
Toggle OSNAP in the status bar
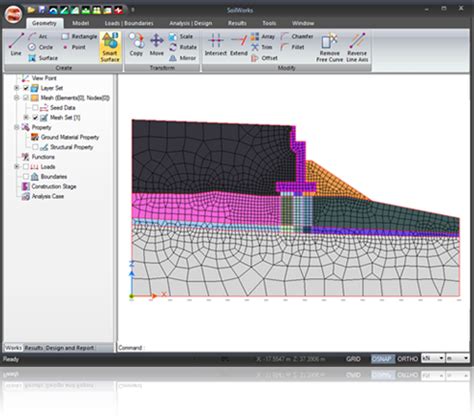pos(382,359)
